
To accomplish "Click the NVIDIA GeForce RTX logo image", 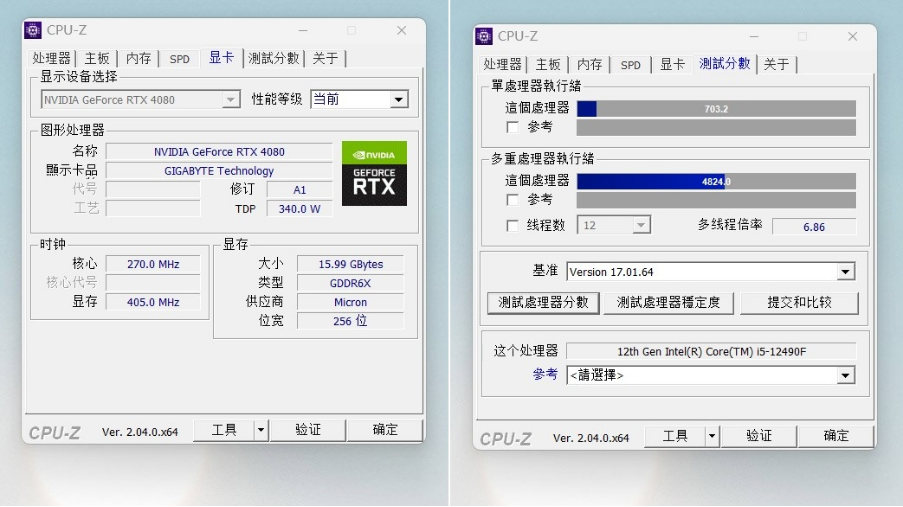I will [374, 173].
